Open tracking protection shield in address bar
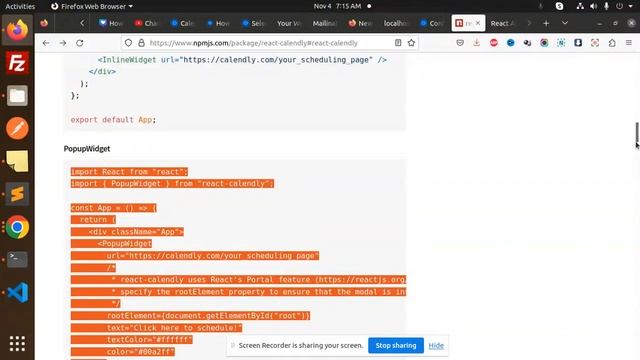This screenshot has height=360, width=640. (129, 43)
